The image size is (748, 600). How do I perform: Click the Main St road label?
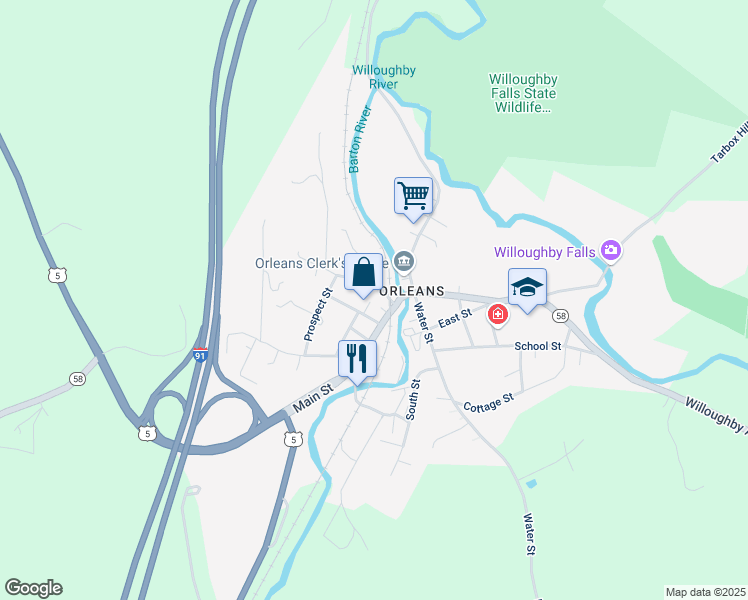click(x=313, y=398)
